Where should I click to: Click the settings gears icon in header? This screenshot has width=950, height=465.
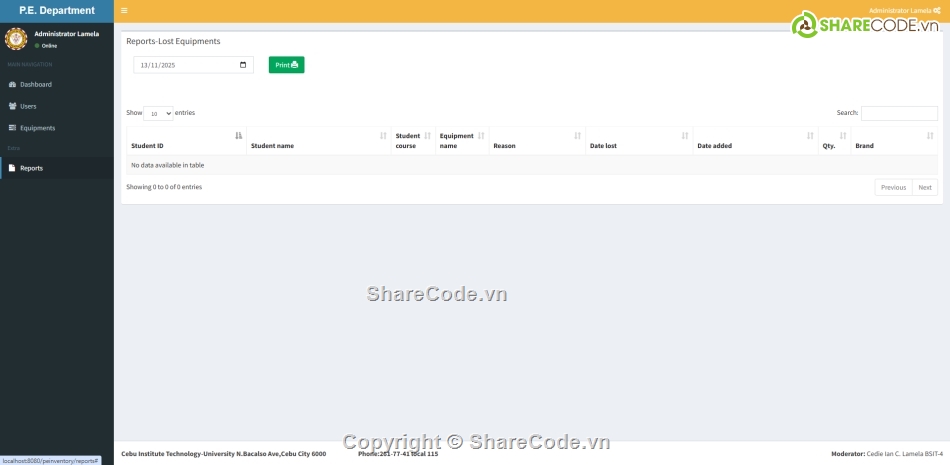coord(937,11)
